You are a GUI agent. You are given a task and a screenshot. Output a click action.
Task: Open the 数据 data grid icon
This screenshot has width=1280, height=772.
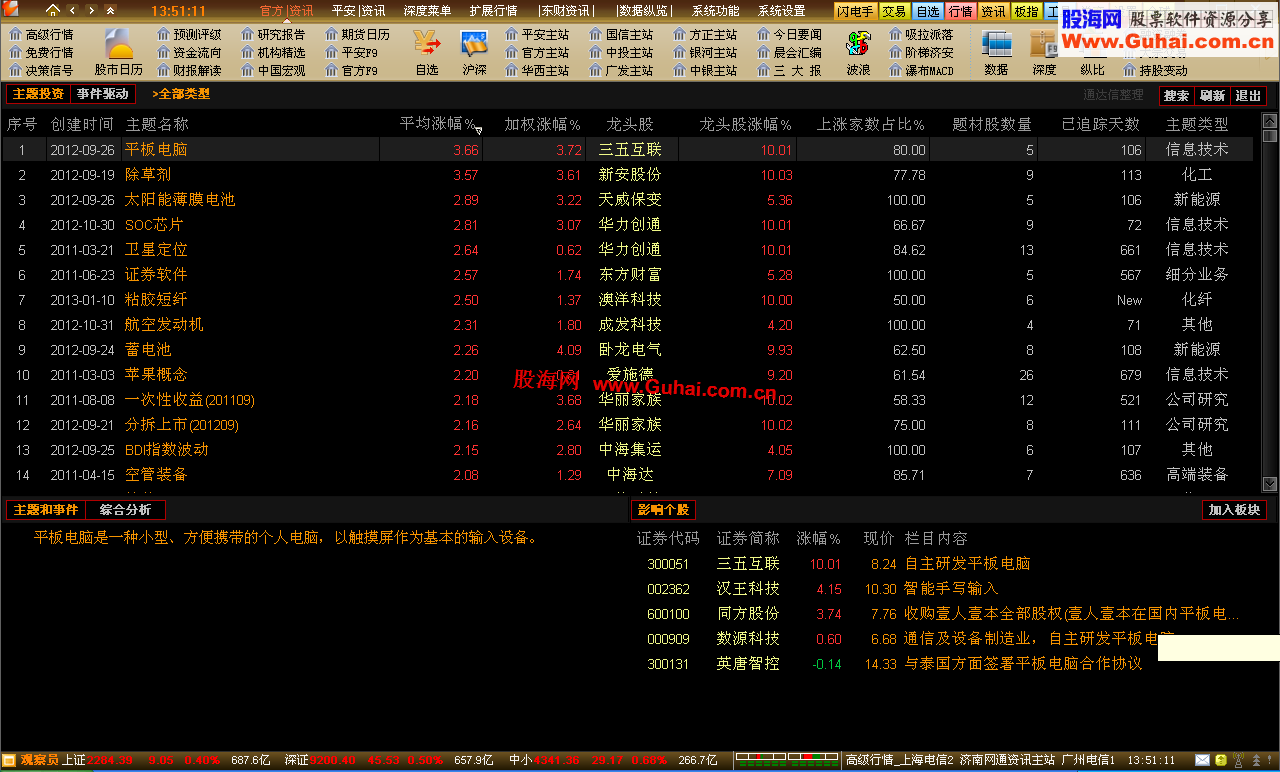click(996, 52)
